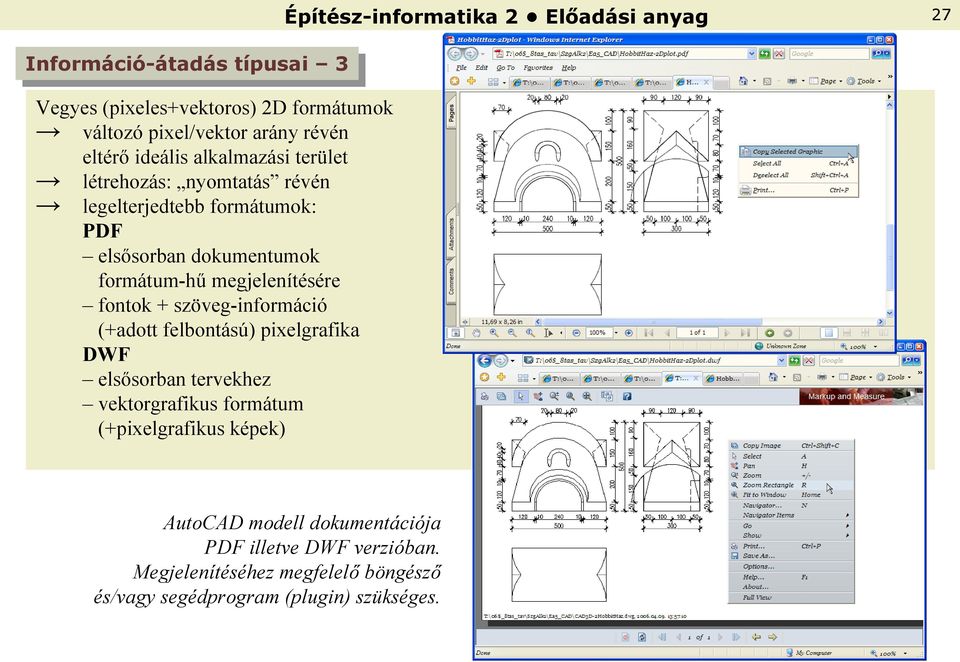Expand Navigator Items submenu arrow
Image resolution: width=960 pixels, height=662 pixels.
point(847,515)
